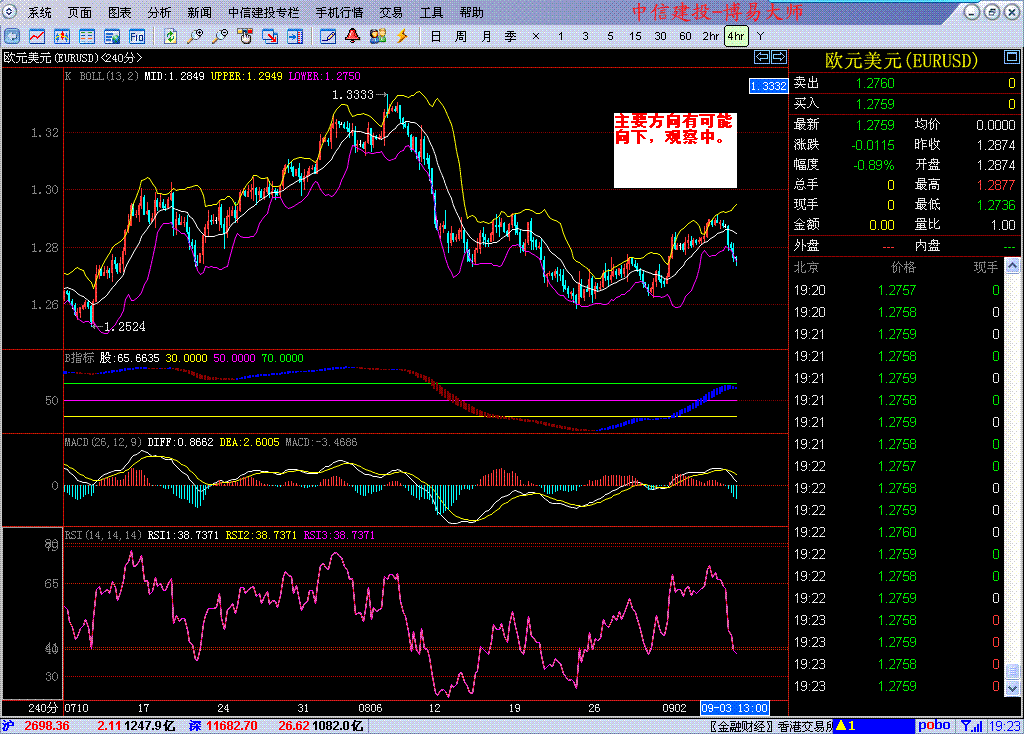Click the candlestick chart toolbar icon

pos(61,36)
